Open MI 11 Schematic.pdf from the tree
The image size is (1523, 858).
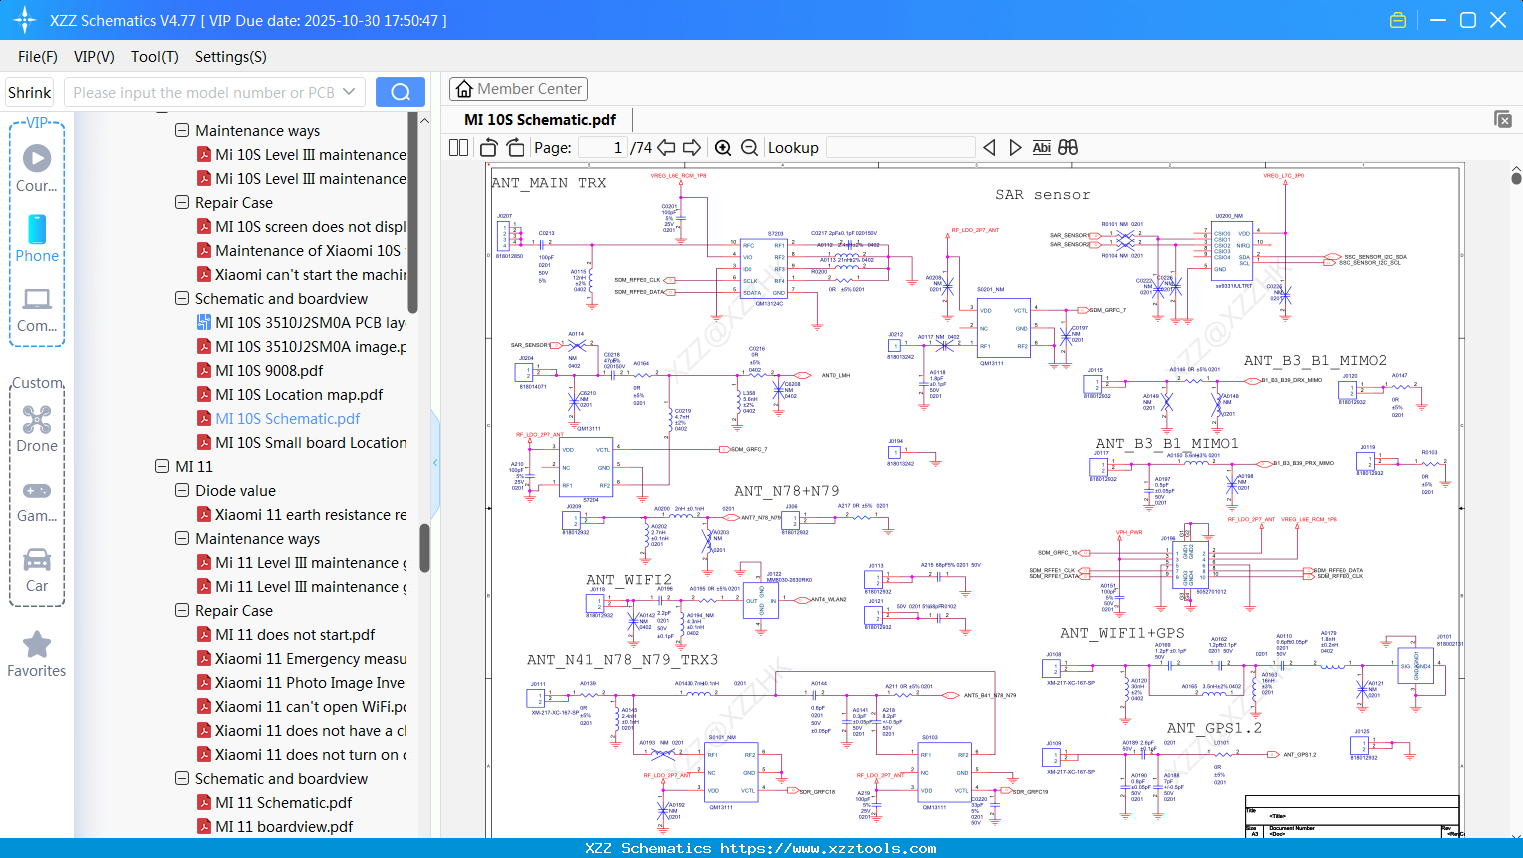[280, 802]
